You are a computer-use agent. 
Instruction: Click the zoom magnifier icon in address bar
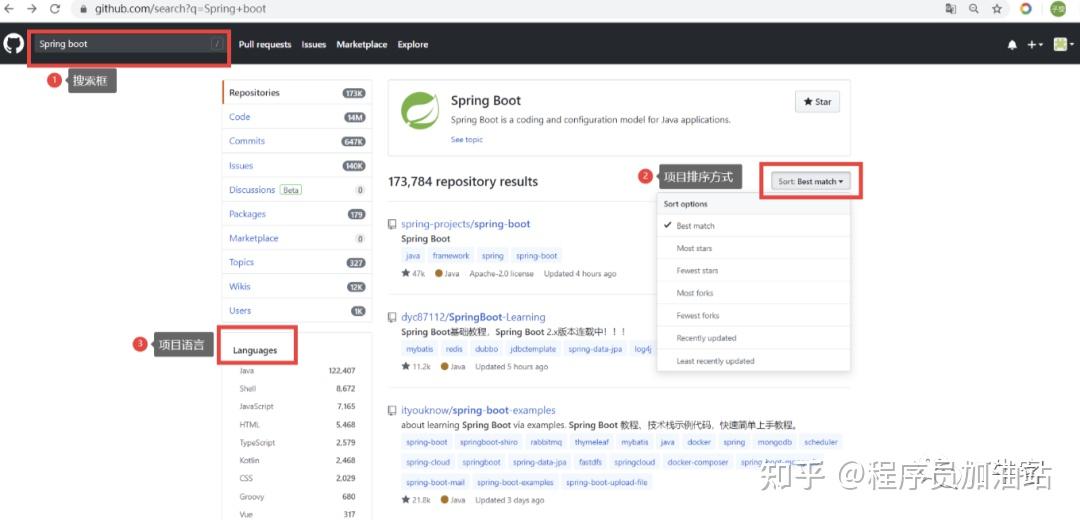[974, 9]
